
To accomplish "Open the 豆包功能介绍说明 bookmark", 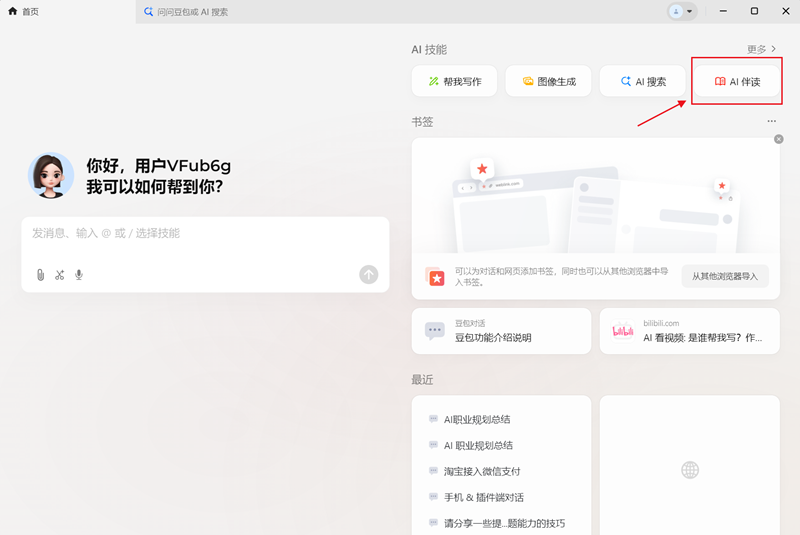I will [502, 331].
